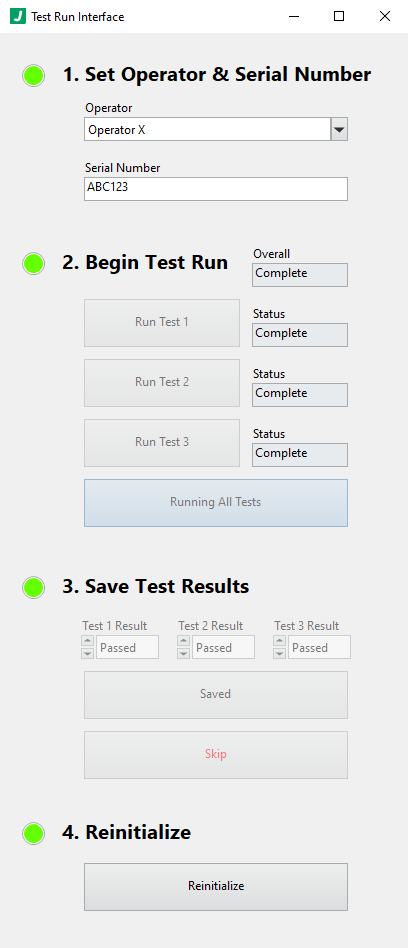This screenshot has width=408, height=948.
Task: Click the Overall status Complete field
Action: coord(300,274)
